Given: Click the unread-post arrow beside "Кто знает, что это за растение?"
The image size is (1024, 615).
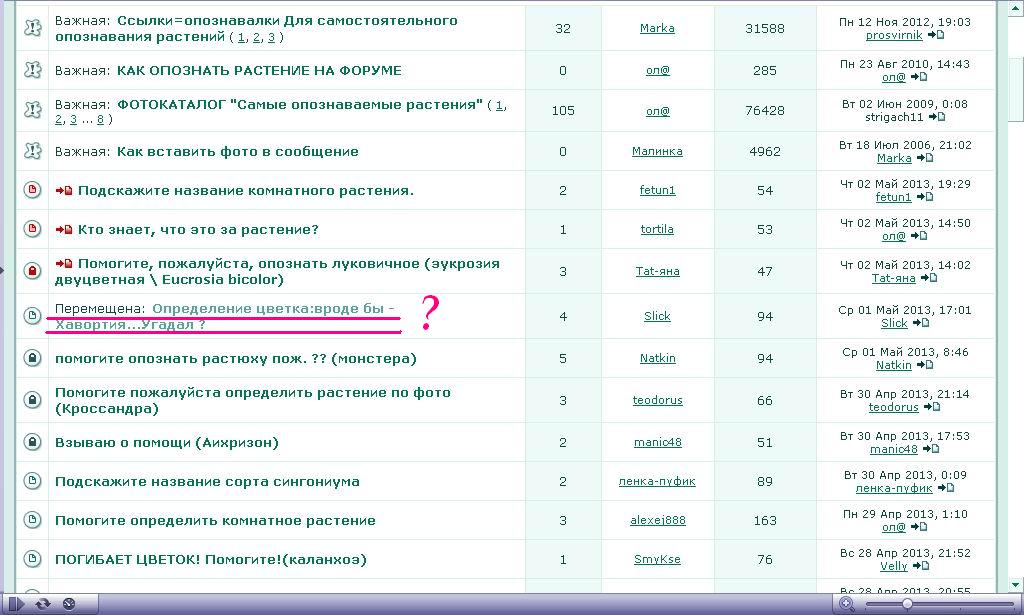Looking at the screenshot, I should point(65,230).
